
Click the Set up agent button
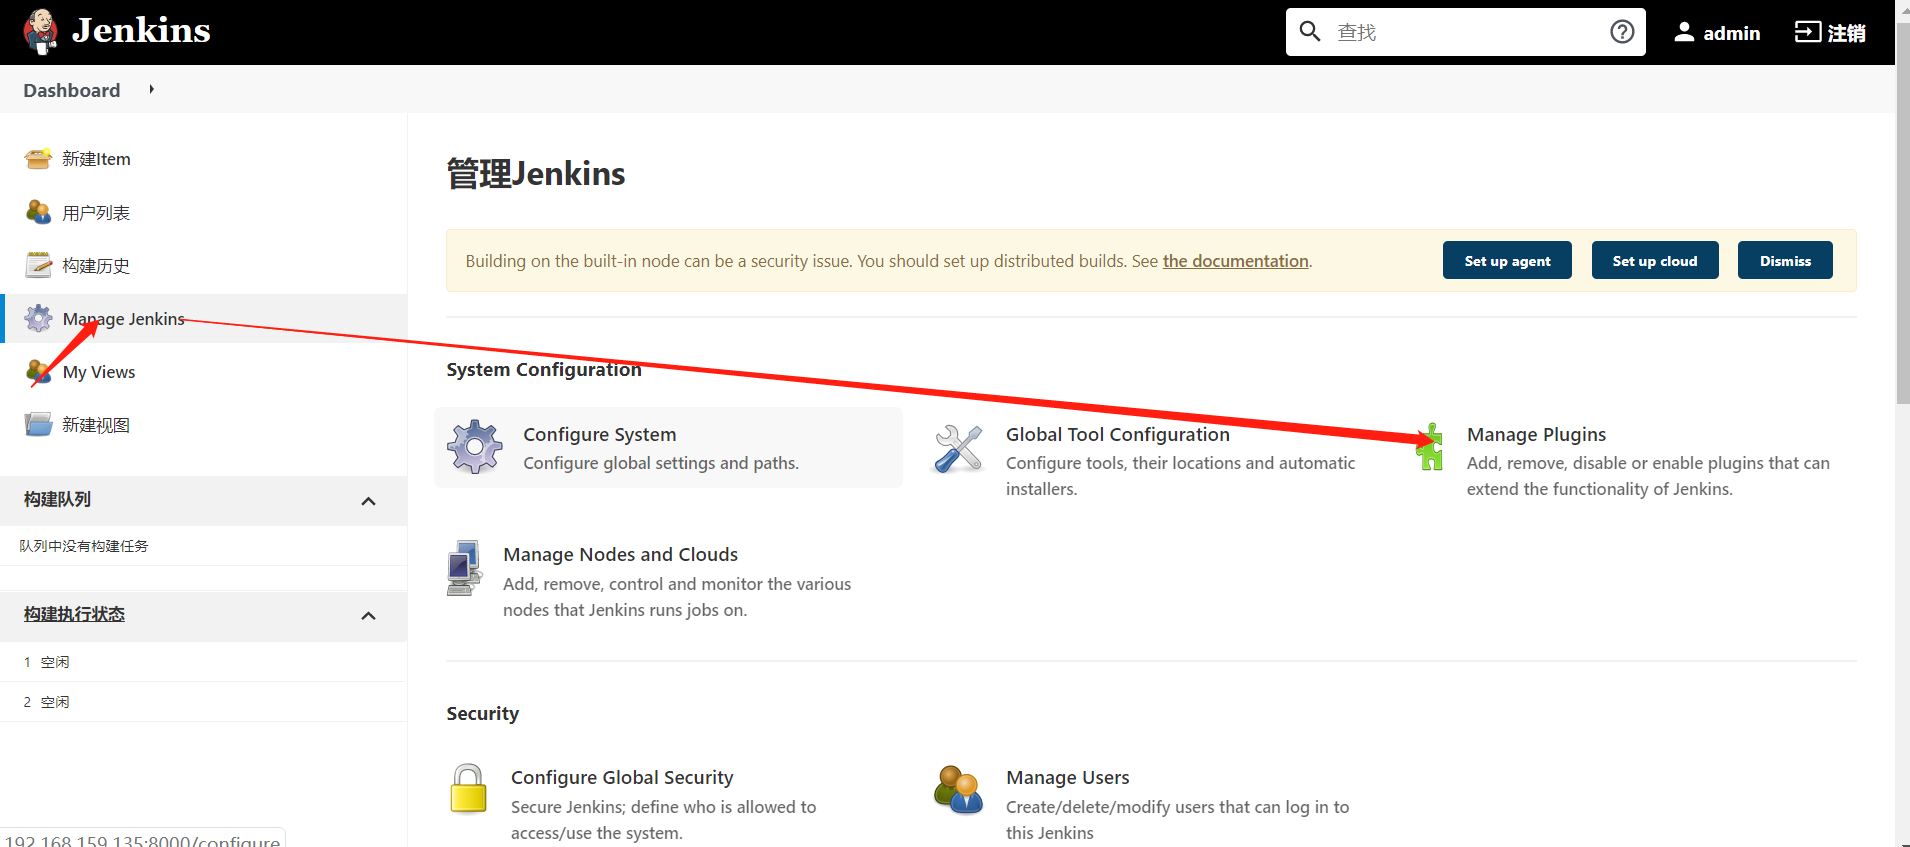(x=1507, y=260)
